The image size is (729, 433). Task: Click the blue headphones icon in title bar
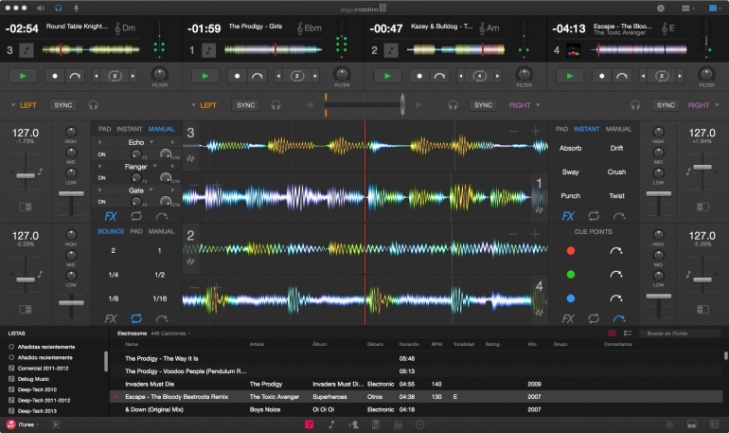coord(58,8)
